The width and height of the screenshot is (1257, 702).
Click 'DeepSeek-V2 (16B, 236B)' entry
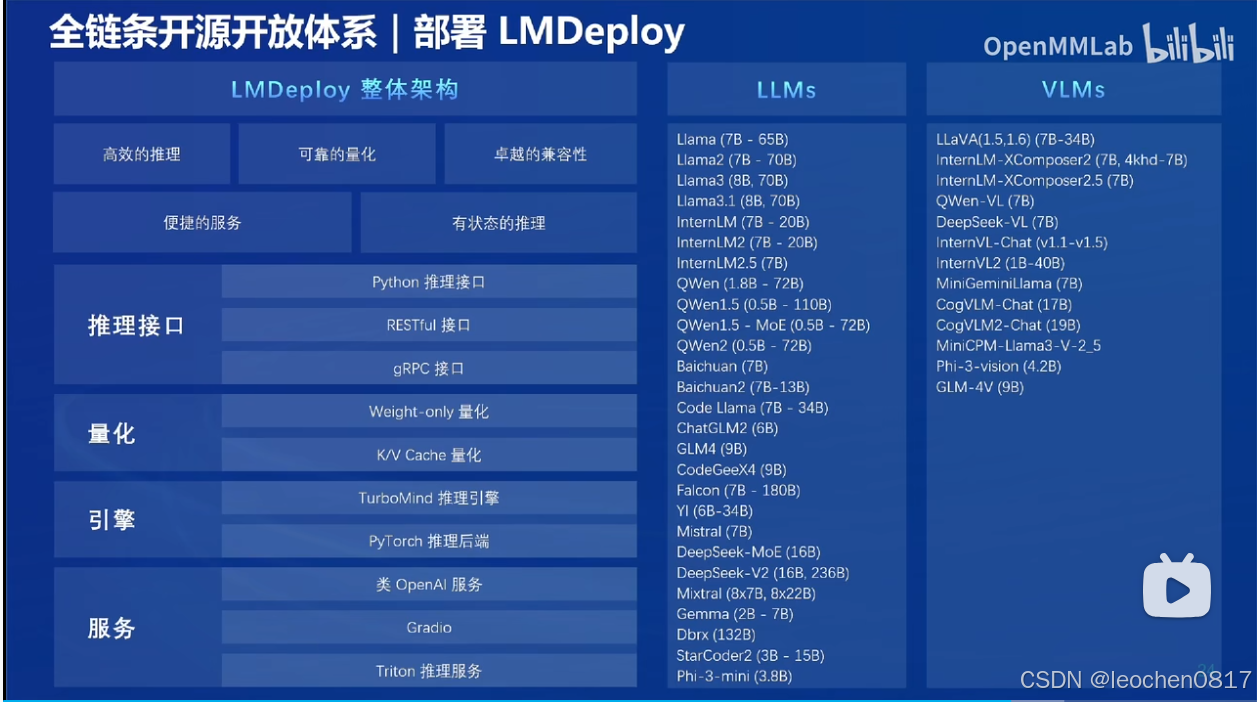[763, 573]
